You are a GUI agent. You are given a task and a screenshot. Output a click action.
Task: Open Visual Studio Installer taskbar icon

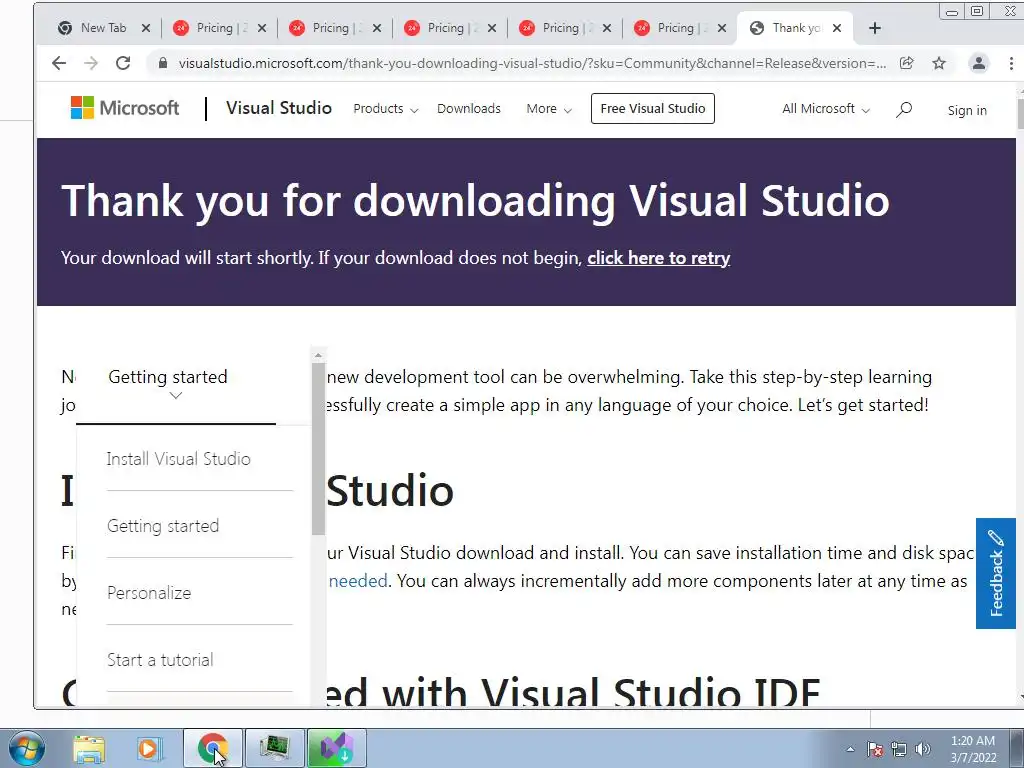pos(336,748)
